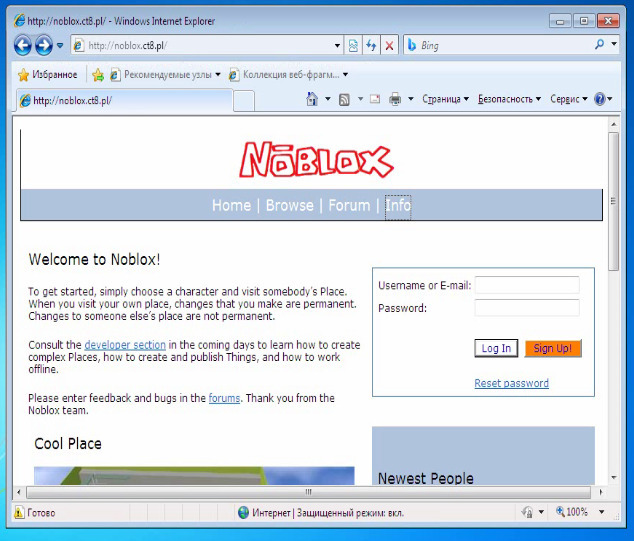This screenshot has width=634, height=541.
Task: Toggle Compatibility View icon
Action: pyautogui.click(x=353, y=45)
